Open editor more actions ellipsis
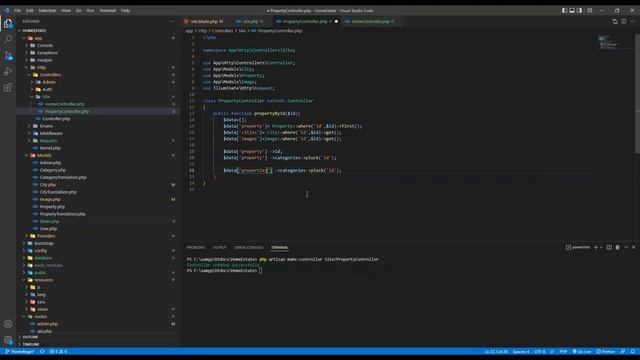 tap(633, 21)
